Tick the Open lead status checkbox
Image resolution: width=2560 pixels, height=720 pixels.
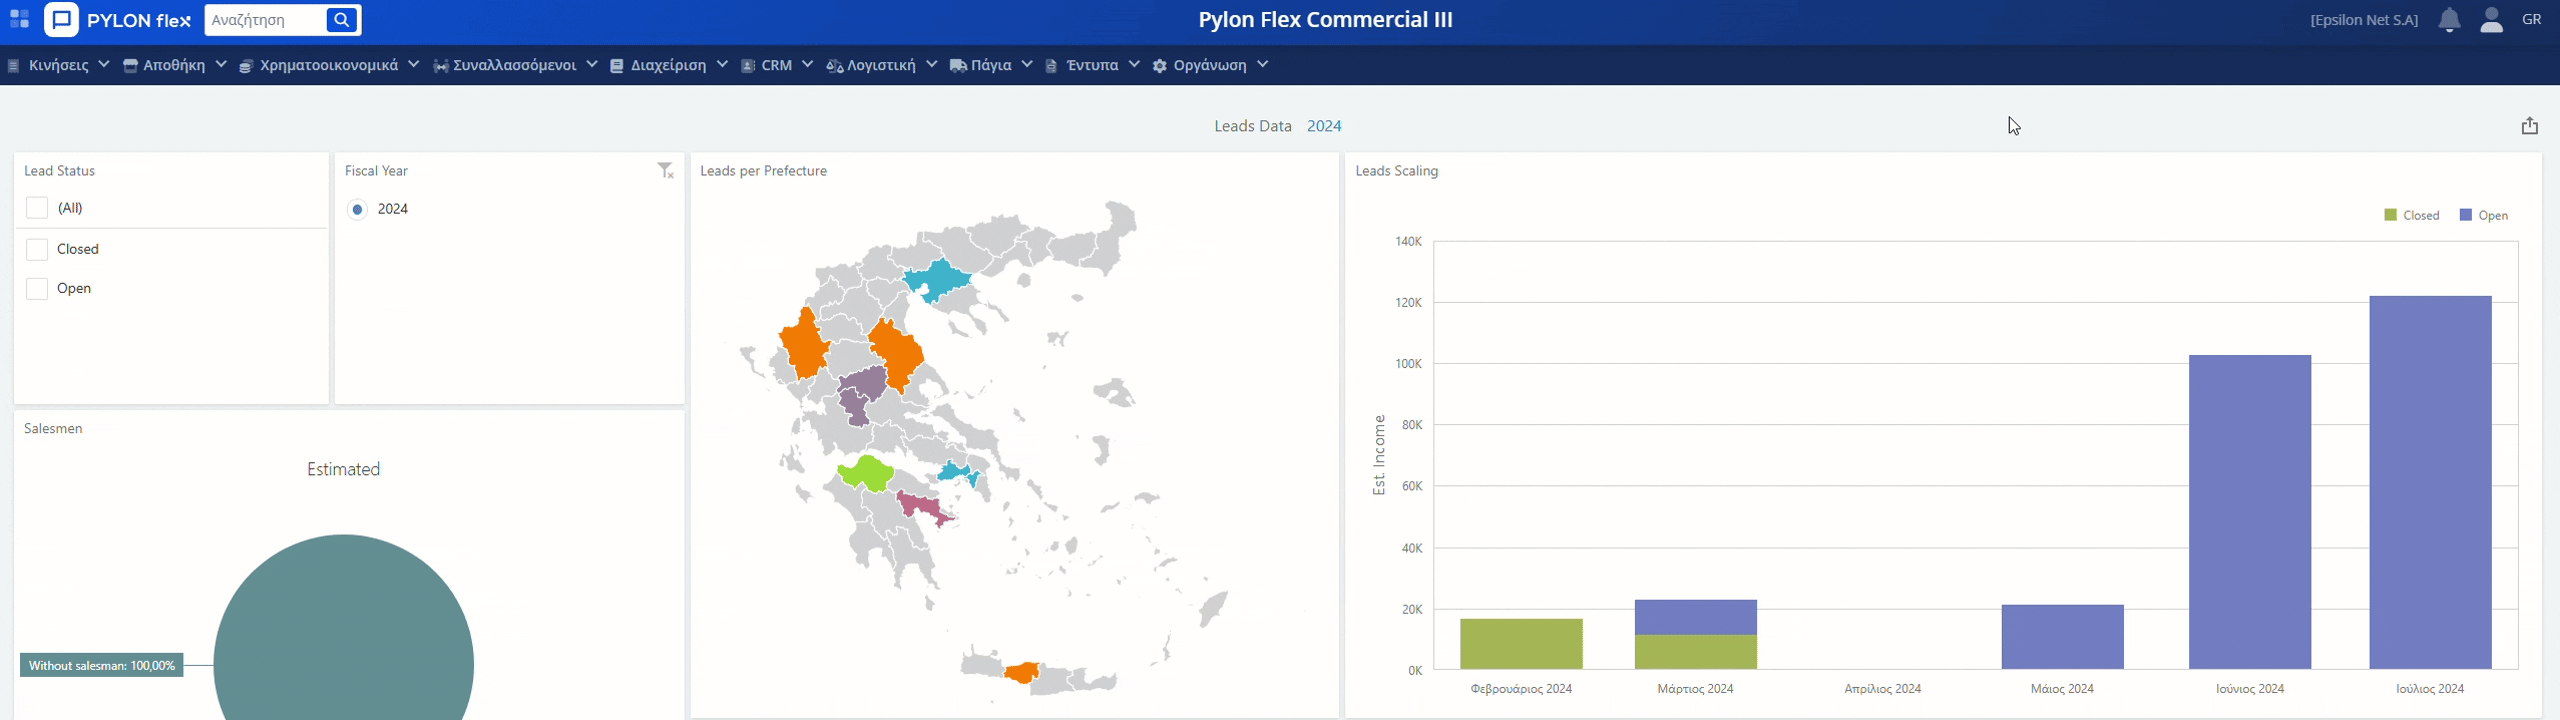click(37, 288)
